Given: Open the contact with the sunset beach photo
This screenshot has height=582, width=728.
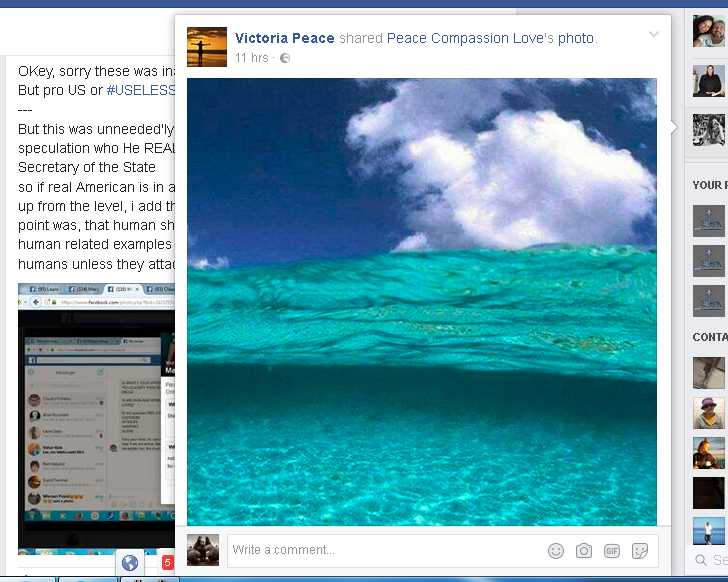Looking at the screenshot, I should (x=708, y=453).
